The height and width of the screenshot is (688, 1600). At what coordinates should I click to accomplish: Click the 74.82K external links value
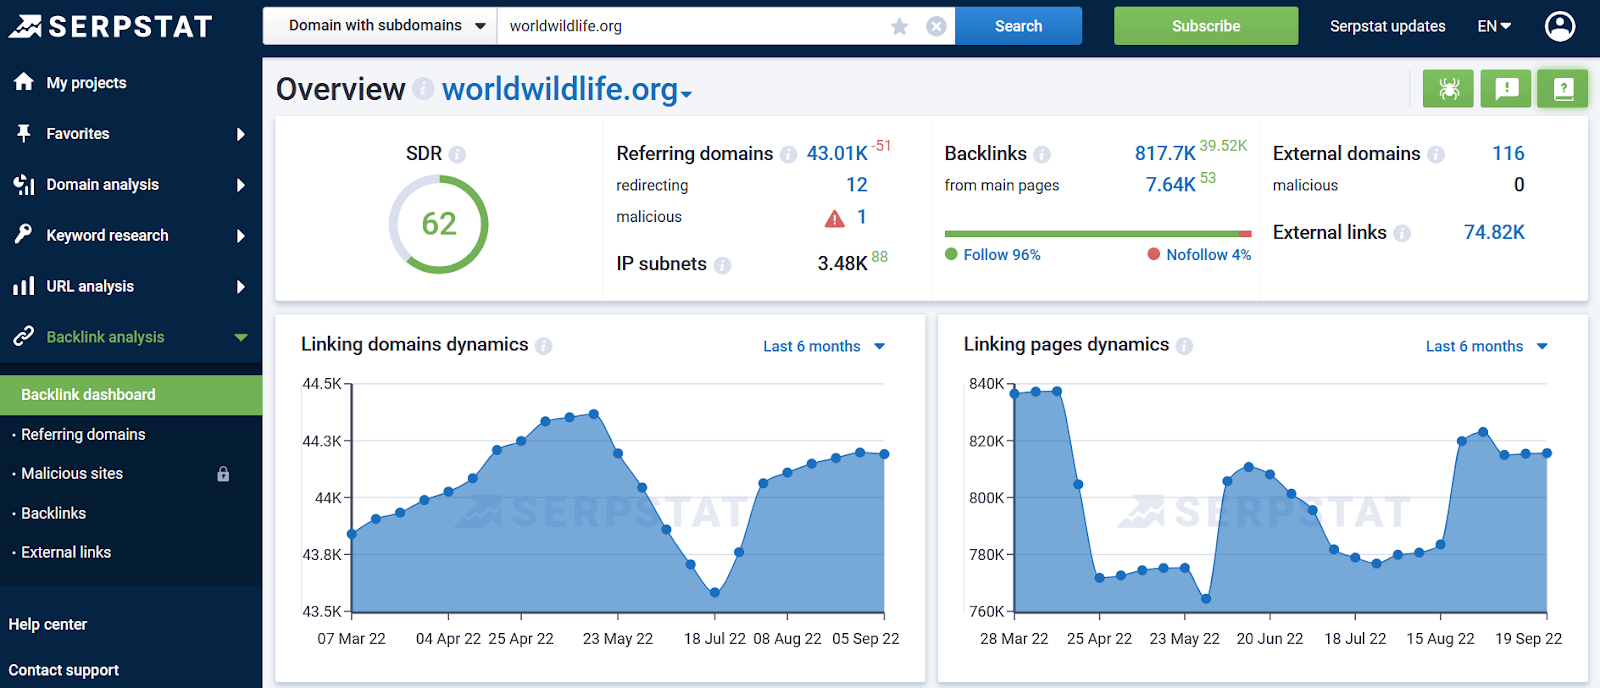tap(1494, 232)
